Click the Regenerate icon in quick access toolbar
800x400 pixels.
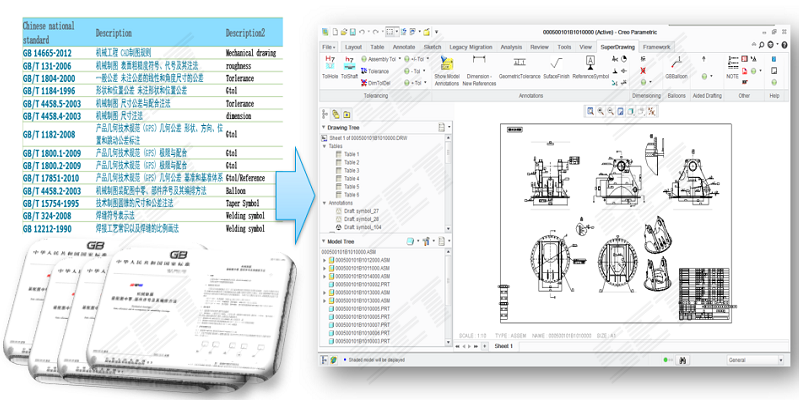point(403,32)
